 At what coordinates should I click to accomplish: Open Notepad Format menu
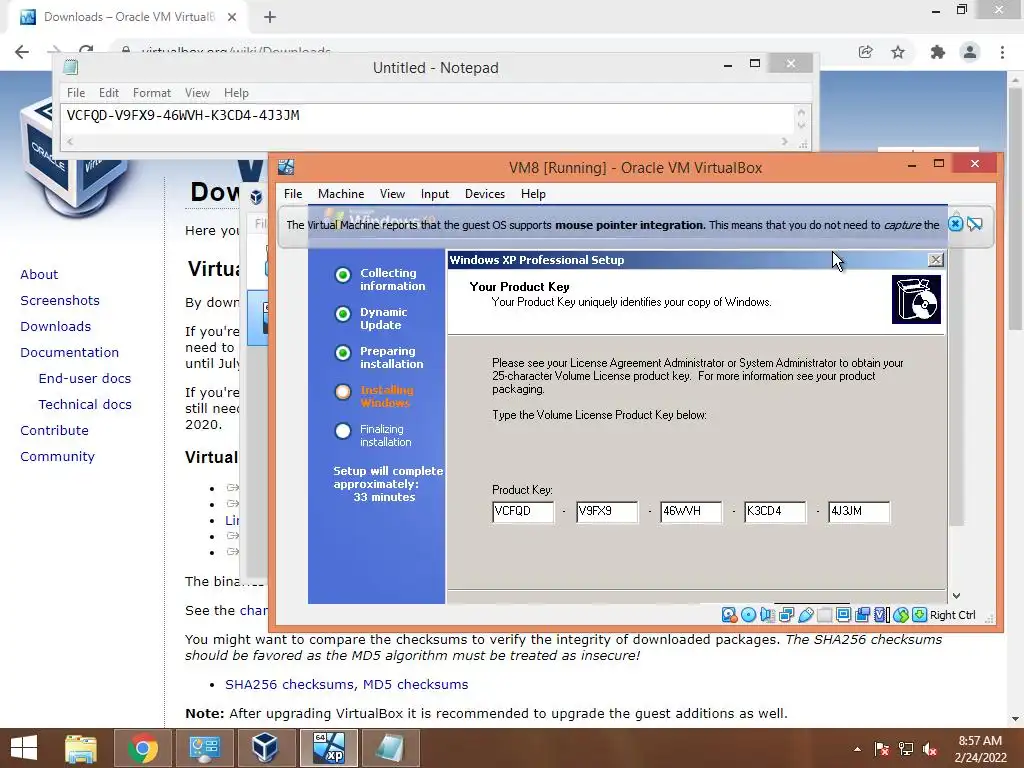[152, 93]
